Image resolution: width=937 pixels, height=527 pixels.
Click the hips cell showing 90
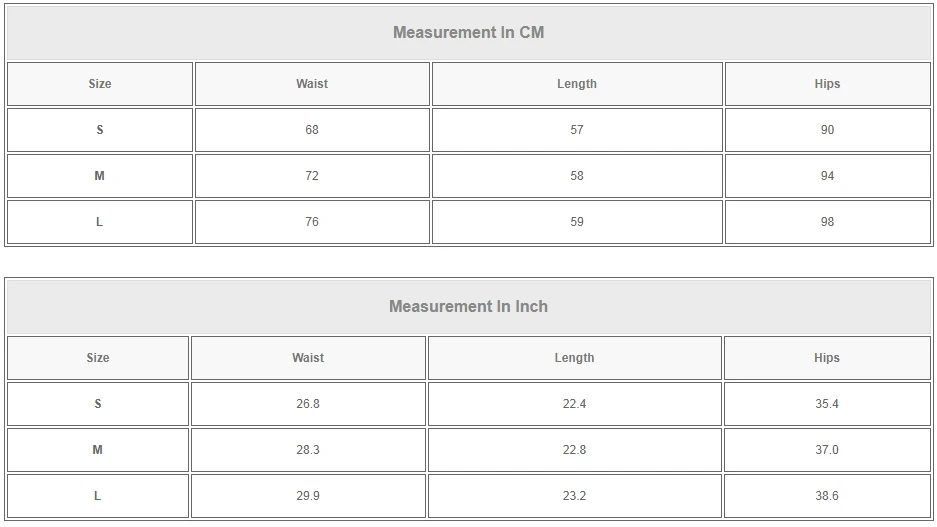point(827,130)
